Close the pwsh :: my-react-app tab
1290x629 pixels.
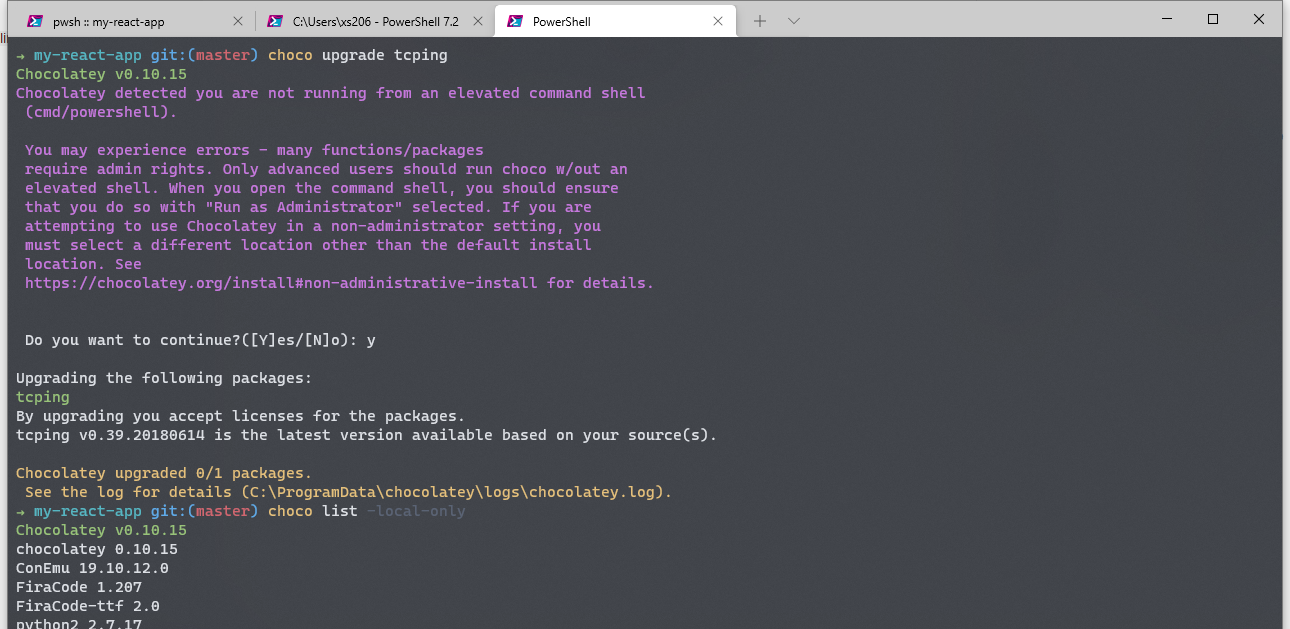(237, 21)
